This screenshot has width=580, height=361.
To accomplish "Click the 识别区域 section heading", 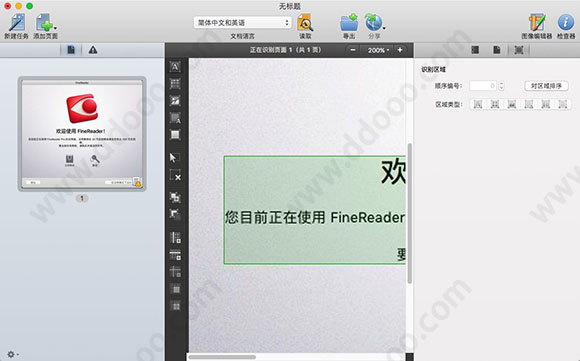I will pyautogui.click(x=434, y=70).
